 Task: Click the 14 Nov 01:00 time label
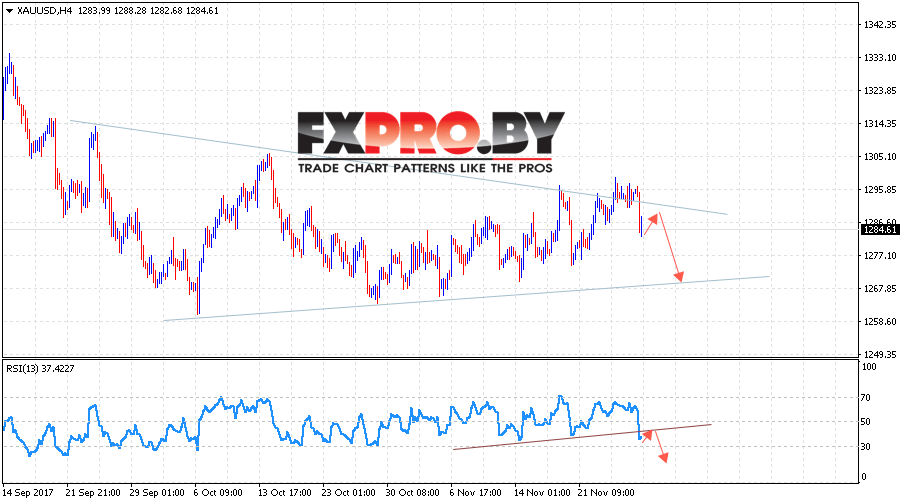(x=542, y=493)
